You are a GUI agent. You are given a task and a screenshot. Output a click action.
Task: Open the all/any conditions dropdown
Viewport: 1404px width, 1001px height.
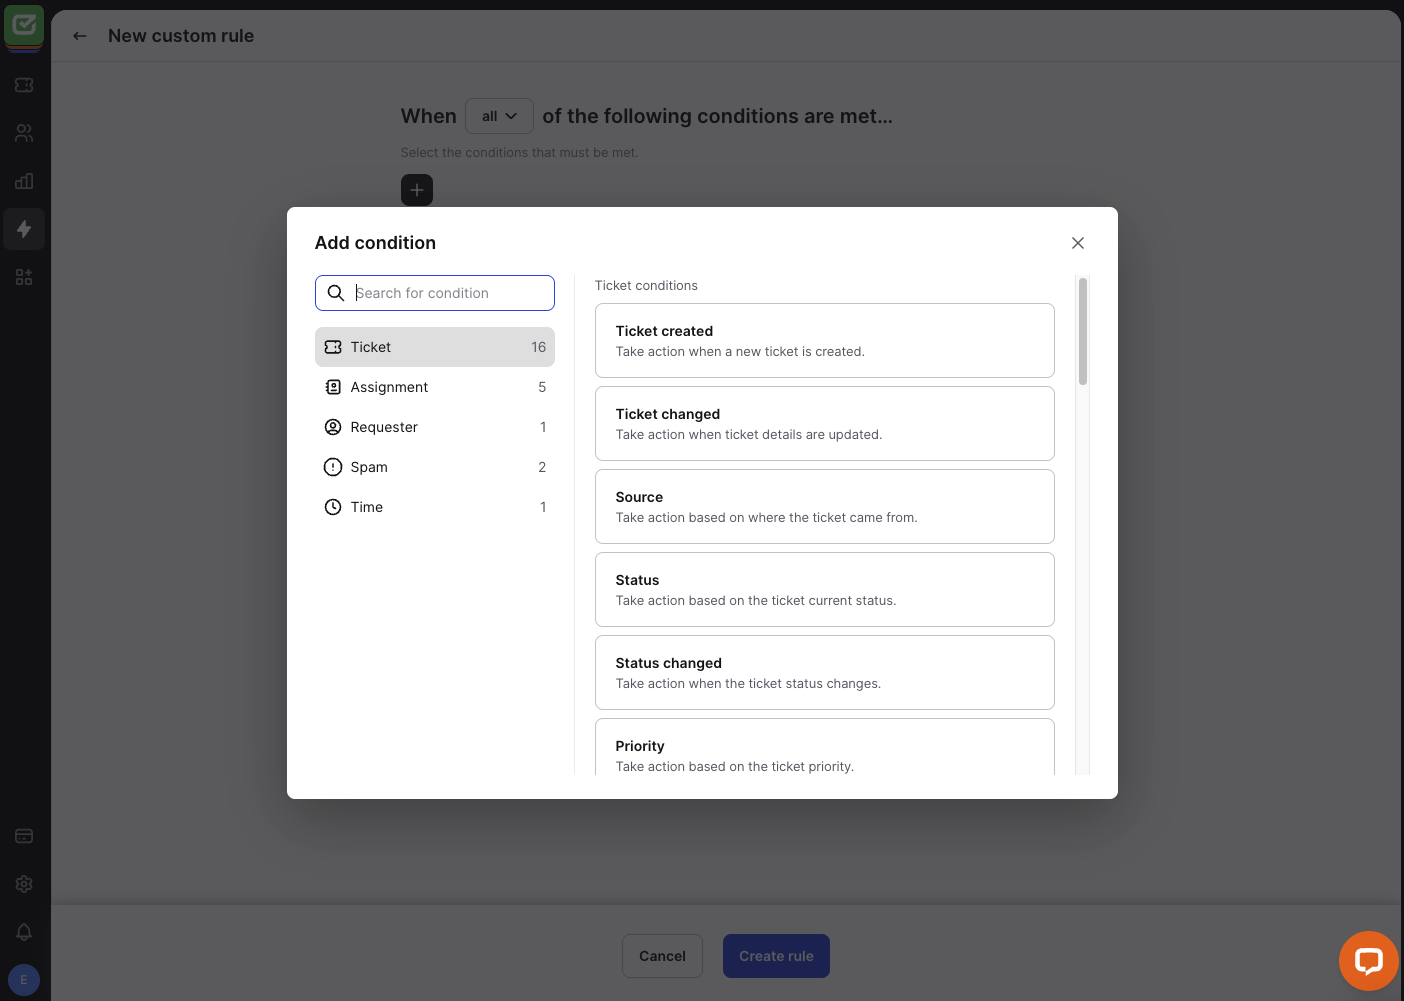coord(499,116)
